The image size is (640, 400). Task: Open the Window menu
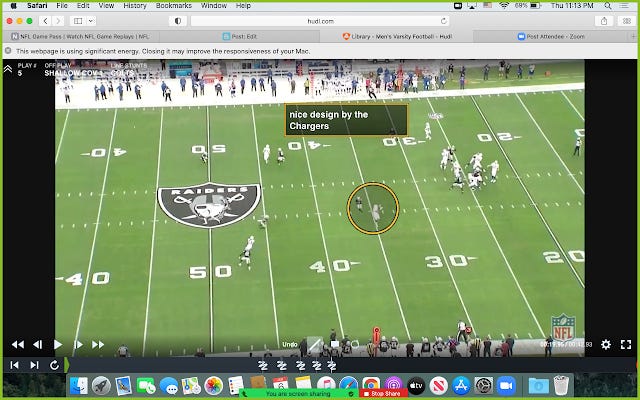(214, 6)
